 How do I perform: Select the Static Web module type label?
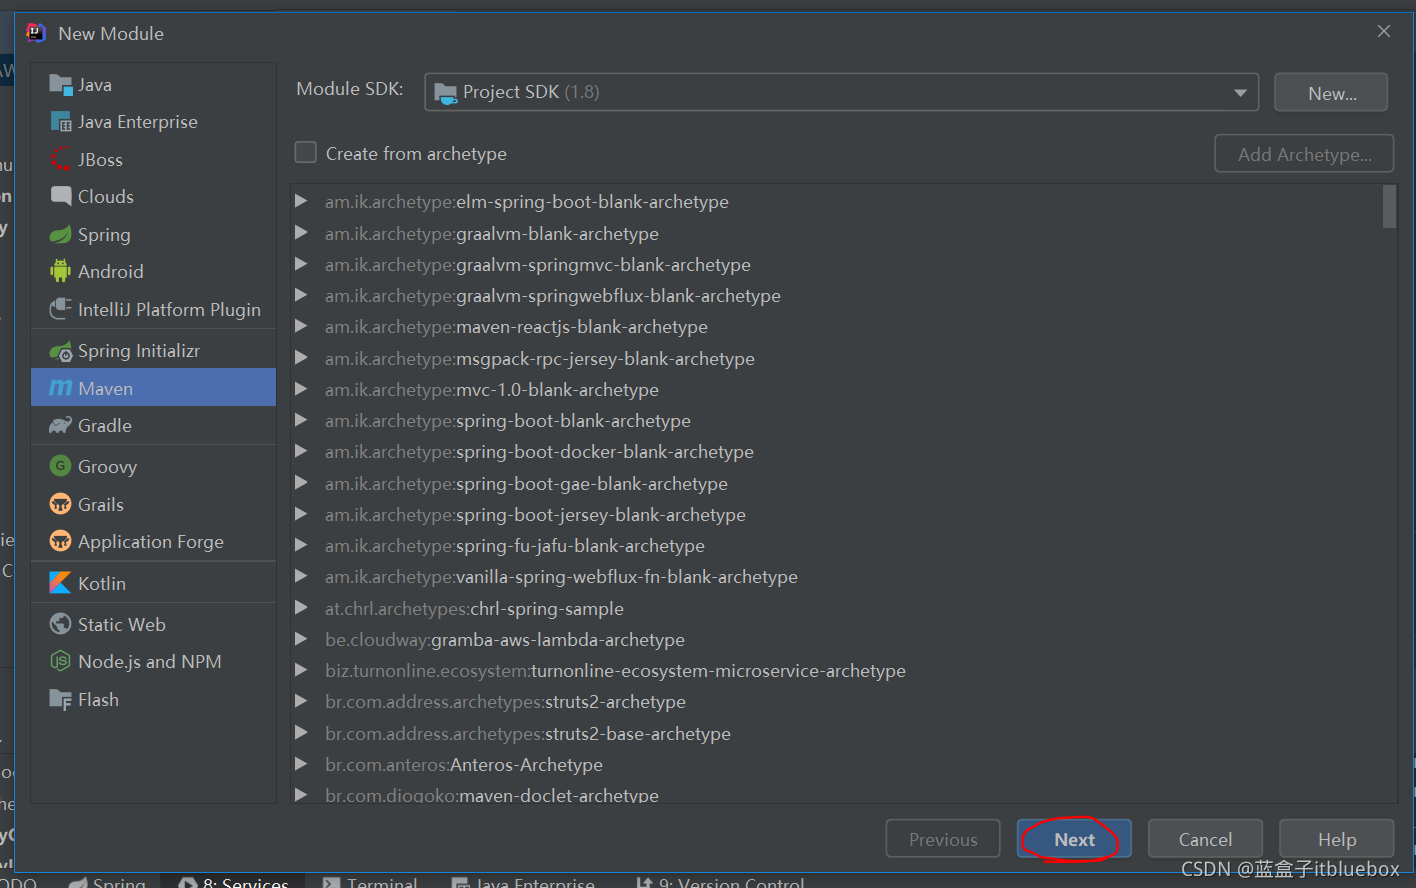pyautogui.click(x=122, y=624)
